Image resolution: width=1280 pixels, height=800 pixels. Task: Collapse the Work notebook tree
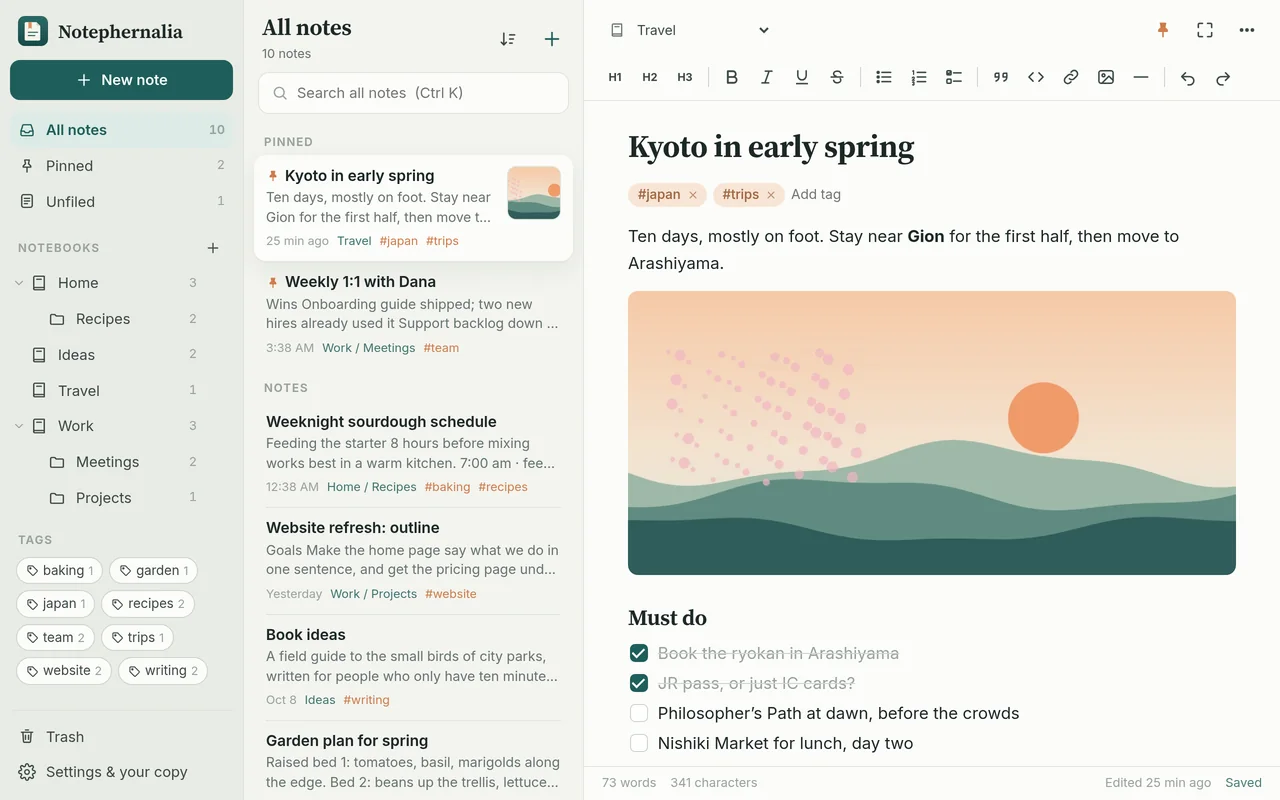click(19, 426)
